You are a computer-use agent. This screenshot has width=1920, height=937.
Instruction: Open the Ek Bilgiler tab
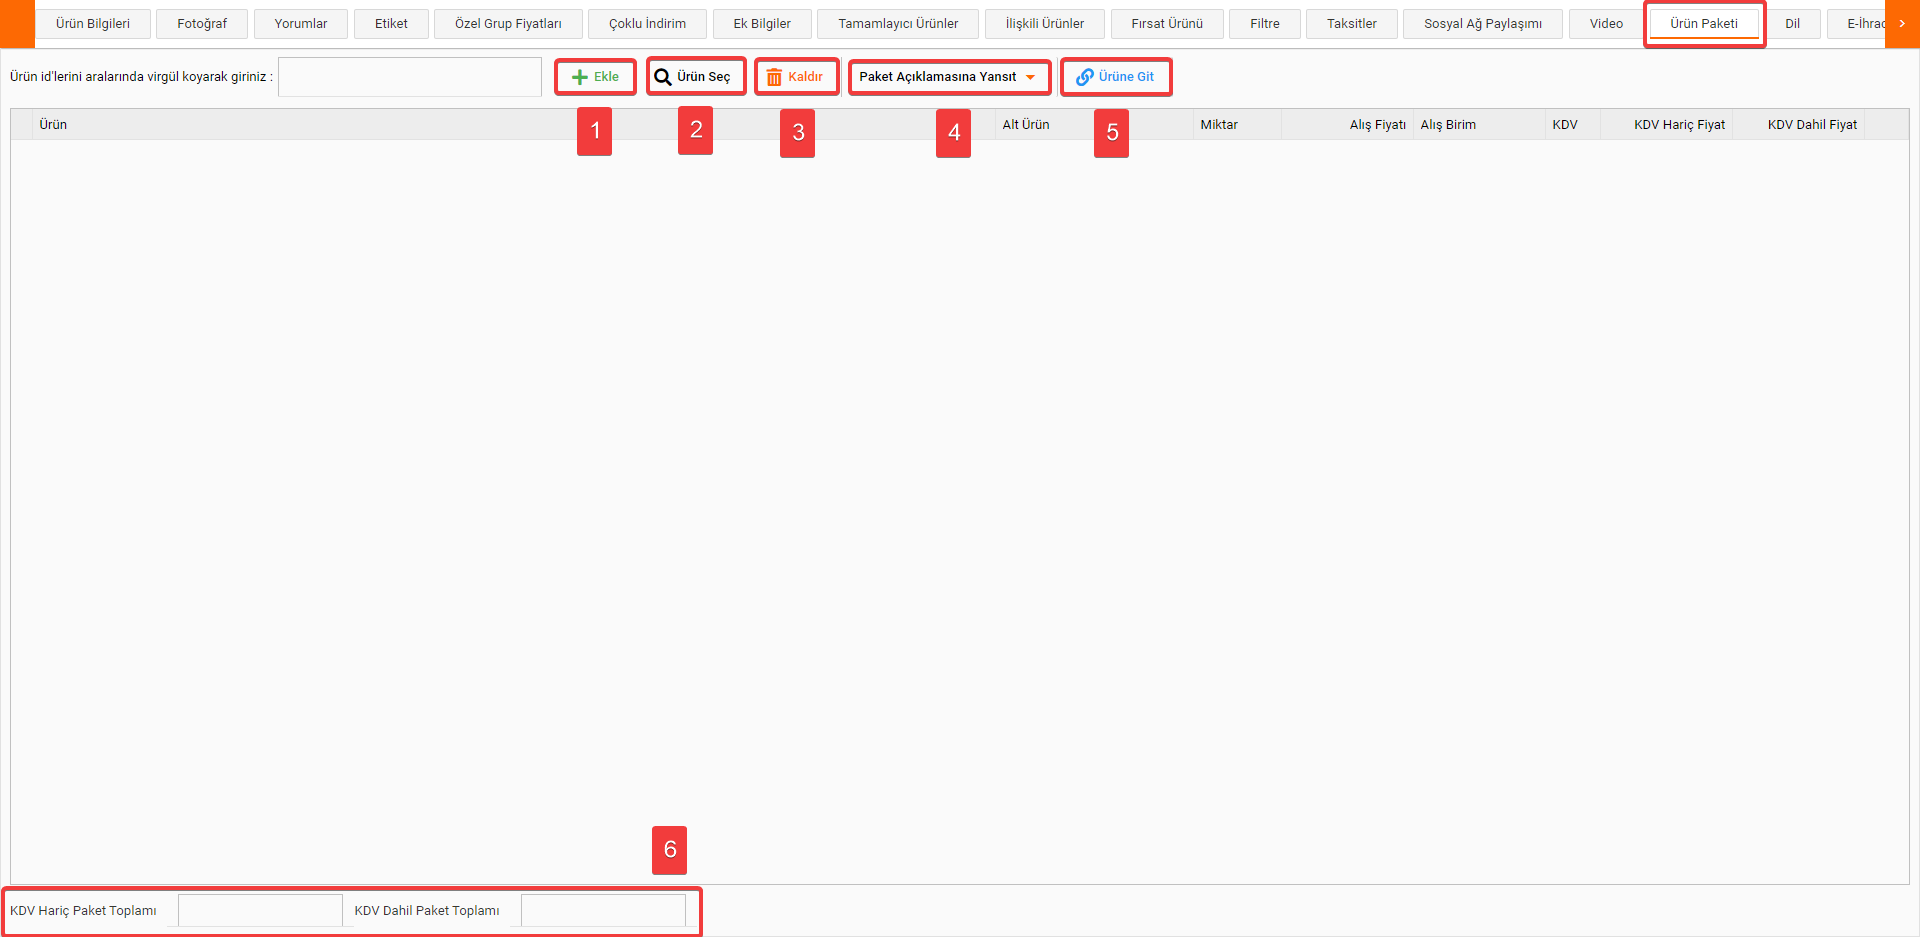(x=762, y=24)
